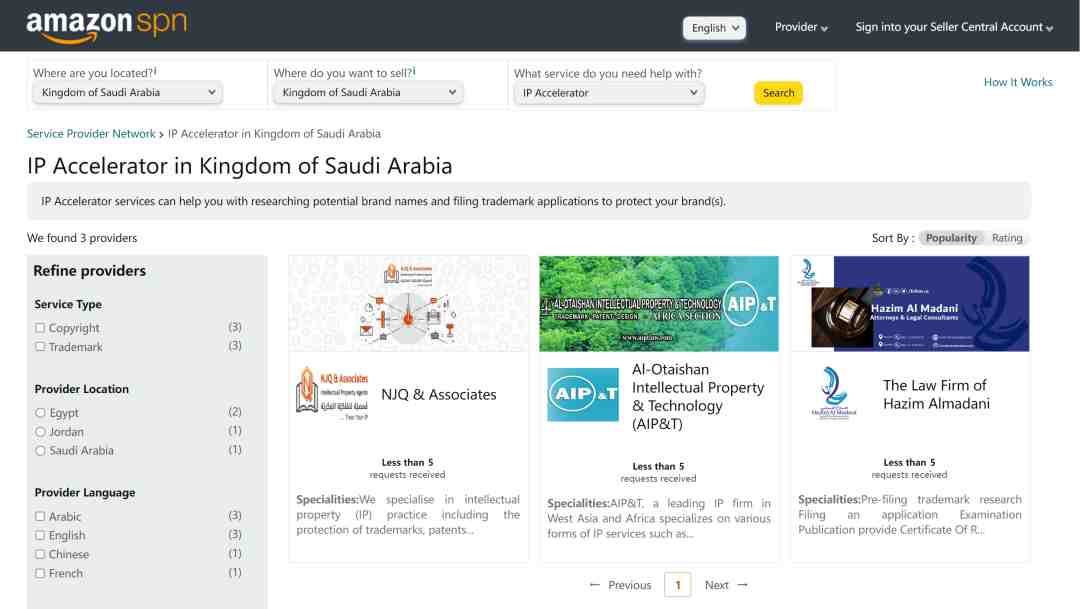This screenshot has height=609, width=1080.
Task: Open Al-Otaishan AIP&T forest banner image
Action: [658, 304]
